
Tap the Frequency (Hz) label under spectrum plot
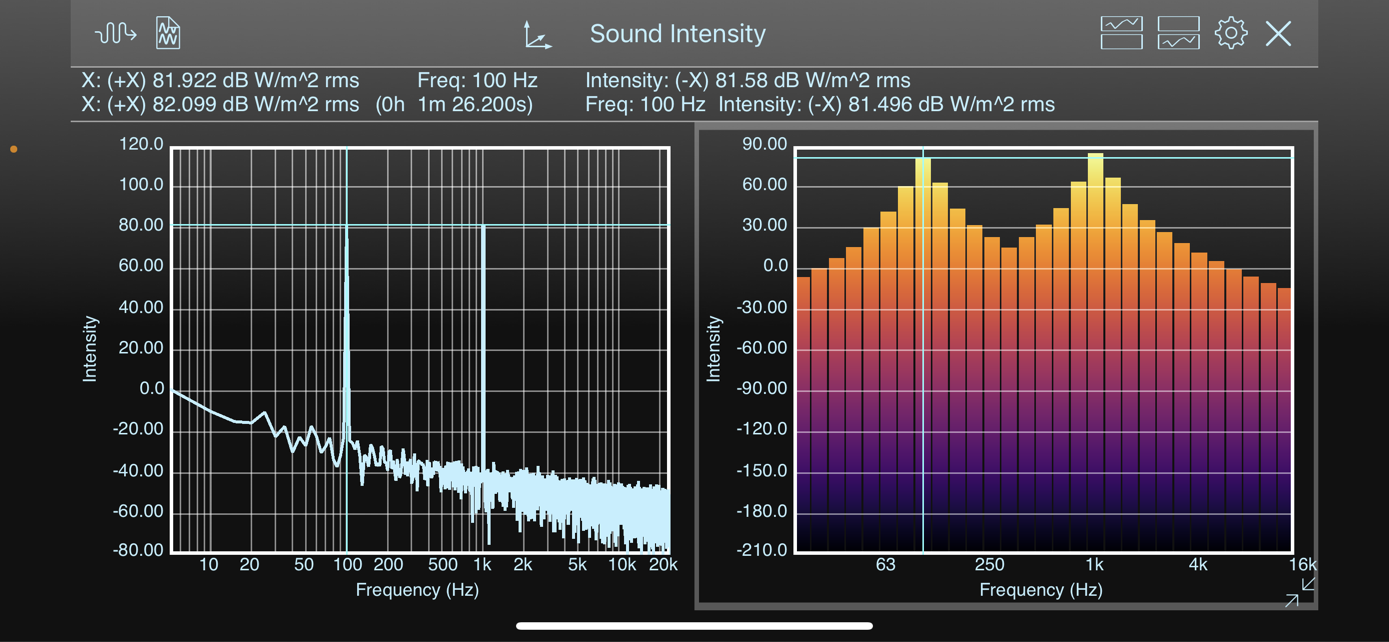417,590
